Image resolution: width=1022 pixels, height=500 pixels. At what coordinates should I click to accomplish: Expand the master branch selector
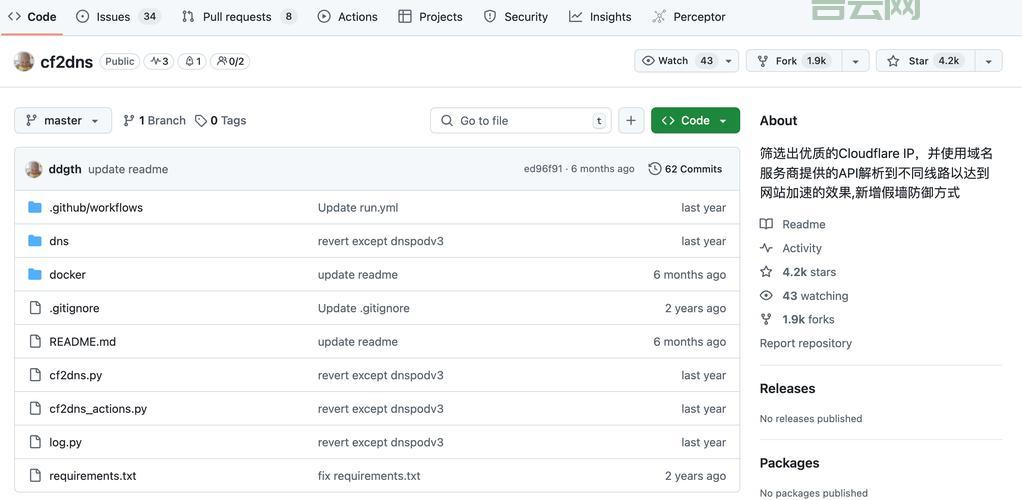(x=63, y=120)
